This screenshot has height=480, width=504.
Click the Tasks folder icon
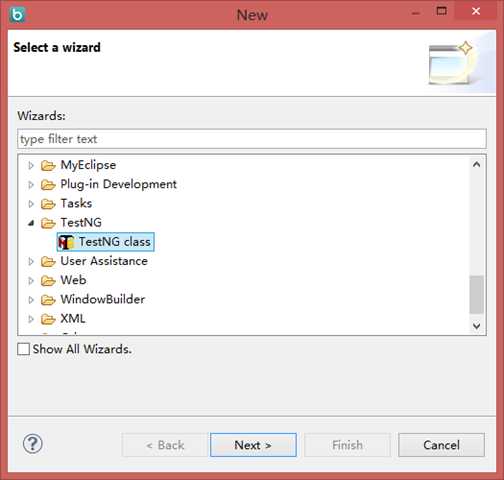click(x=48, y=204)
